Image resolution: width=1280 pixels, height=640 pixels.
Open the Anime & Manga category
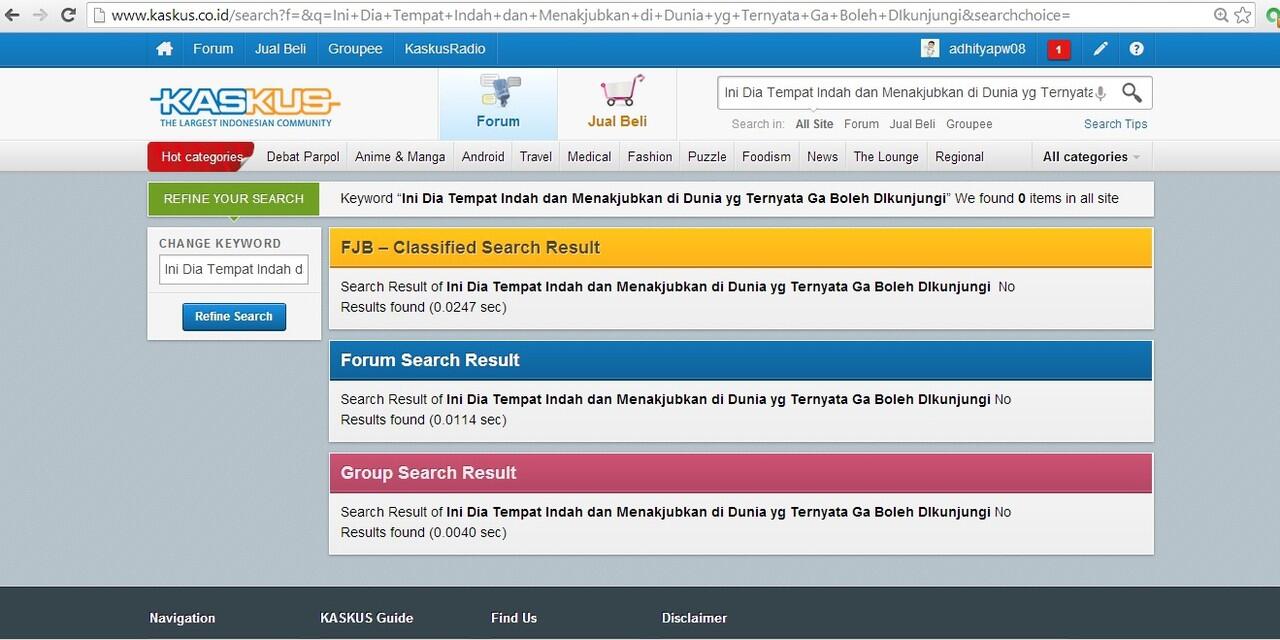click(400, 157)
